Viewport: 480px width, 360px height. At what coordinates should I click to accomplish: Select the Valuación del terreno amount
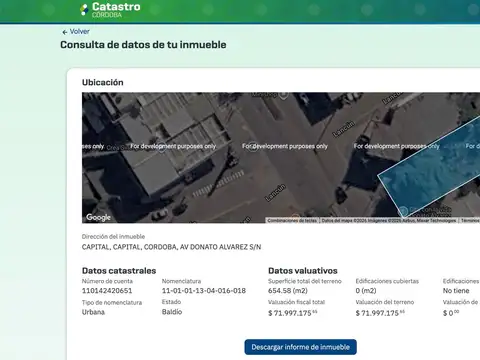click(x=380, y=313)
